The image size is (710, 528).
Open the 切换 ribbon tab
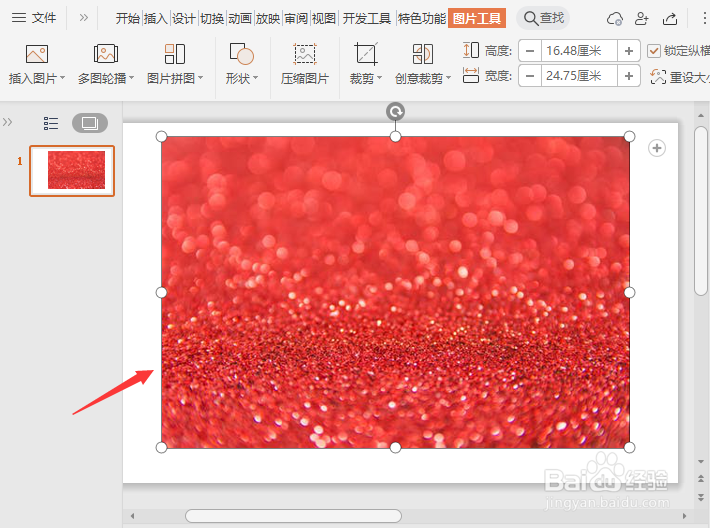click(x=212, y=19)
